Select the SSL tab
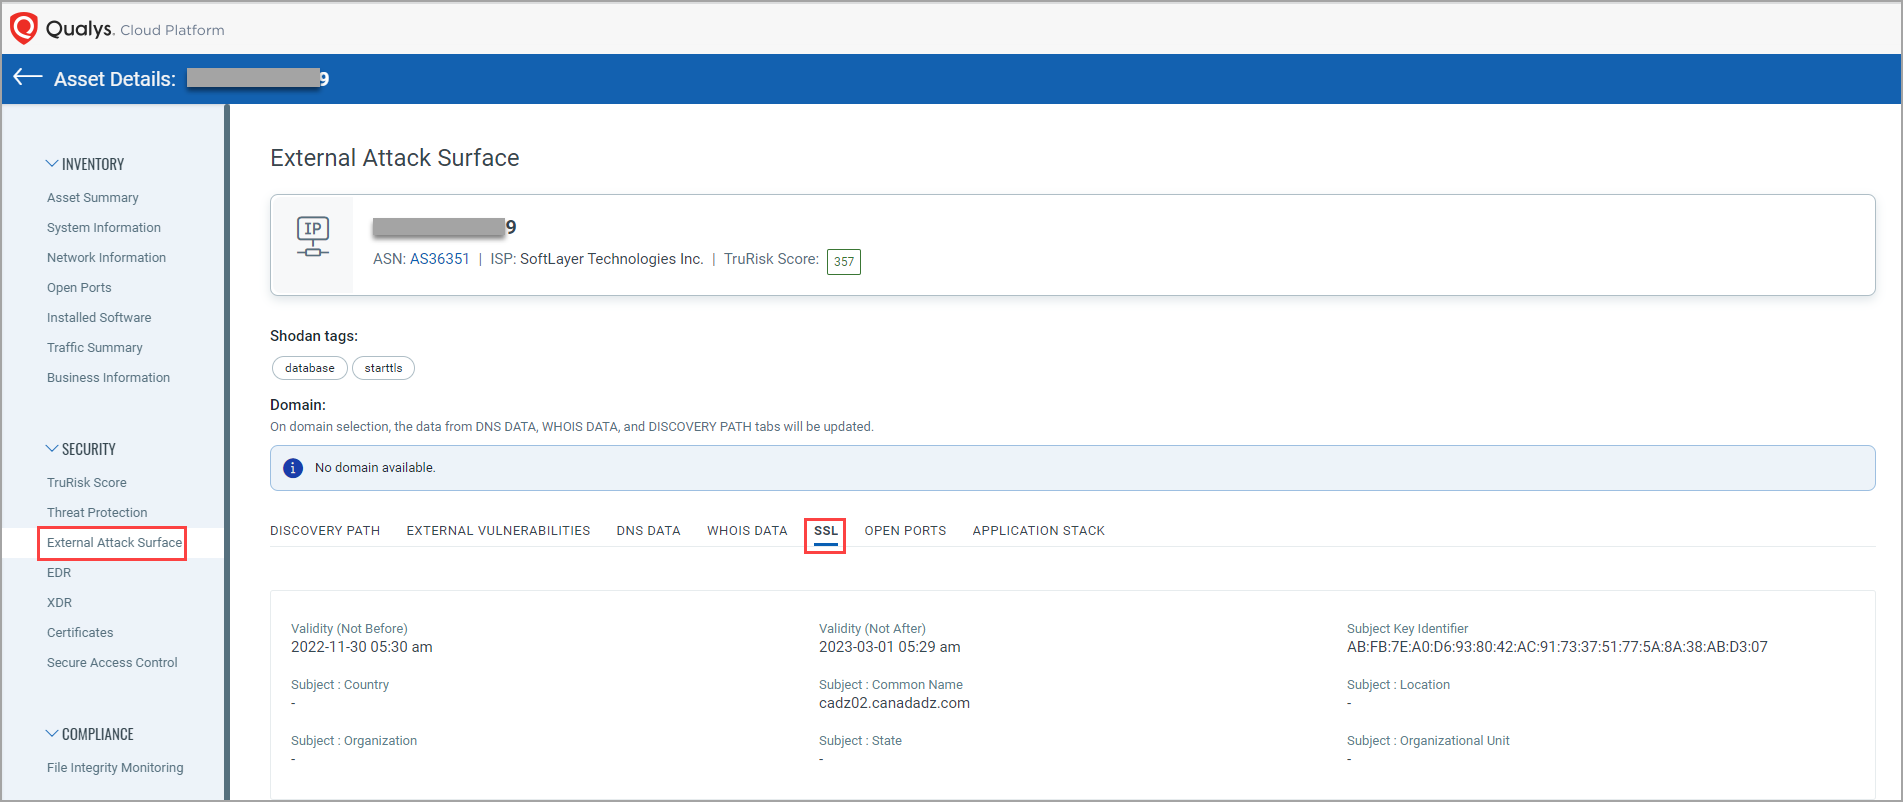The image size is (1903, 802). (826, 531)
